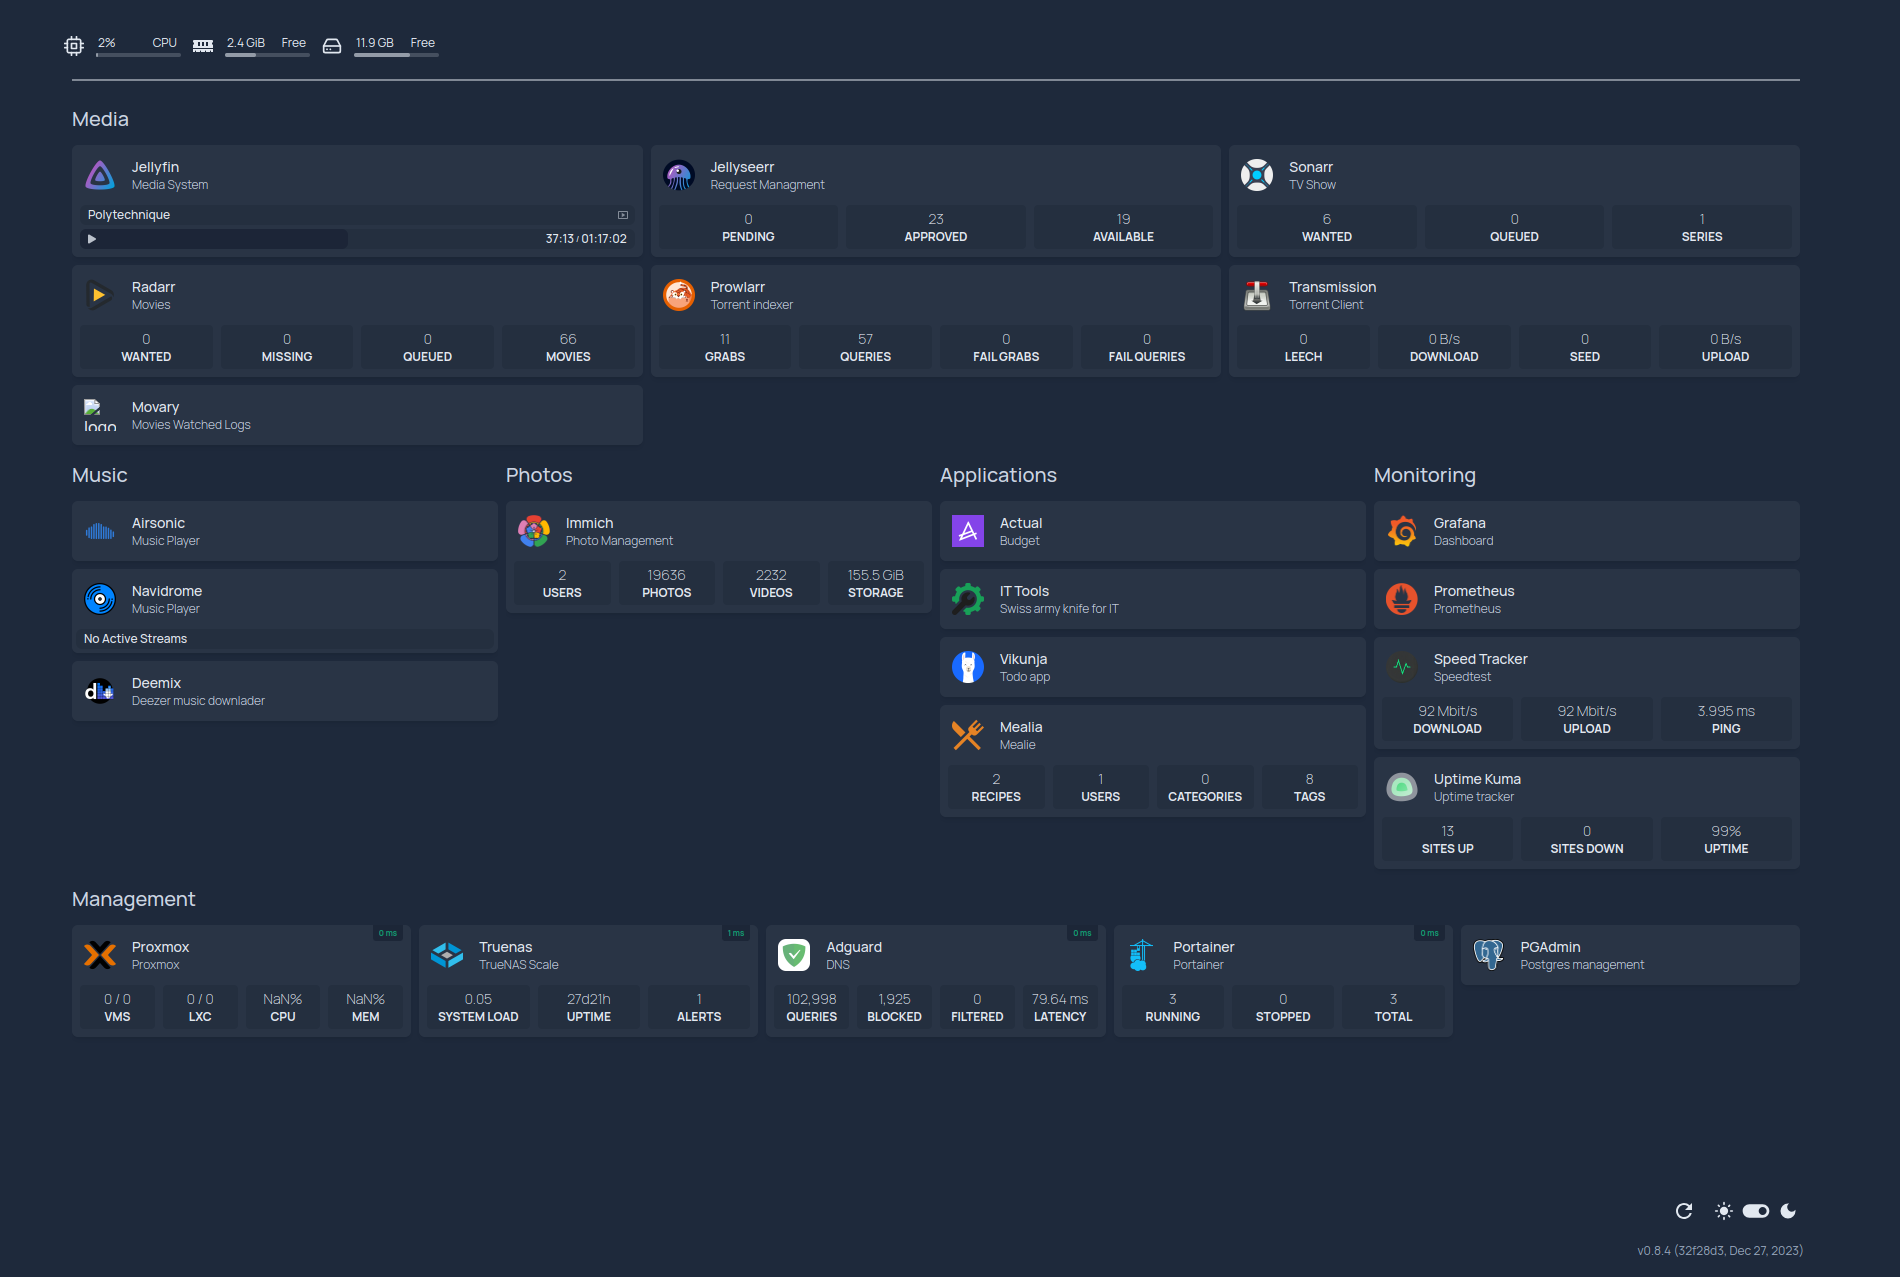The image size is (1900, 1277).
Task: Click the IT Tools wrench icon
Action: (x=968, y=599)
